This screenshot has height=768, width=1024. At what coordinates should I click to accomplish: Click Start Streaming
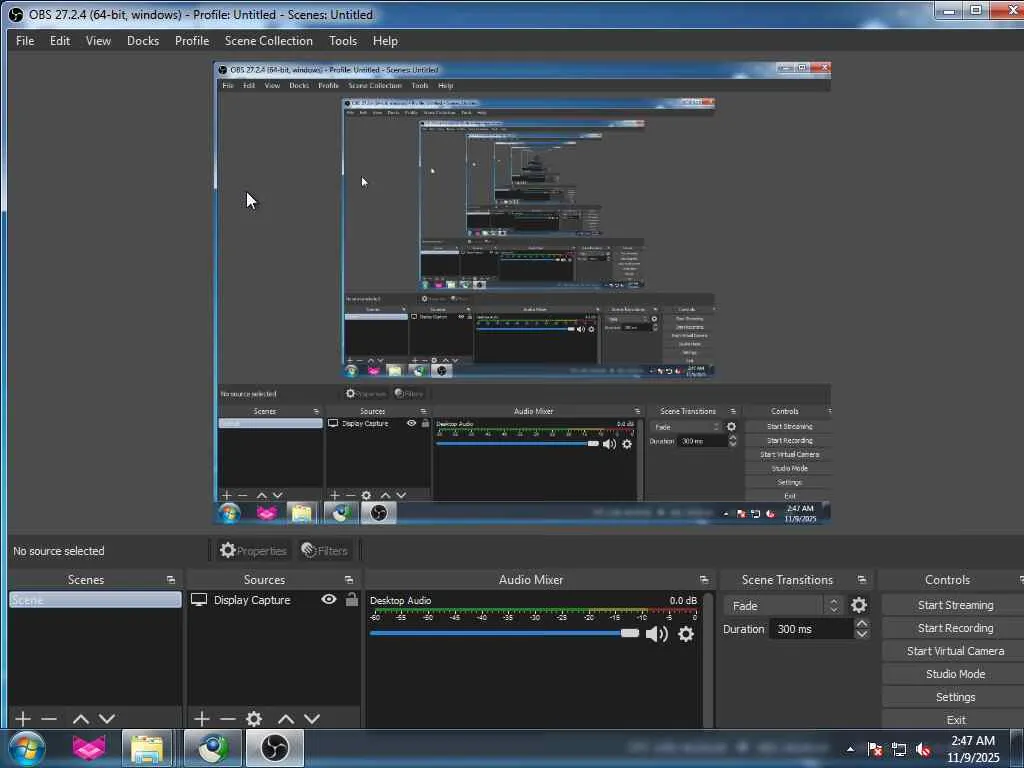click(x=955, y=605)
